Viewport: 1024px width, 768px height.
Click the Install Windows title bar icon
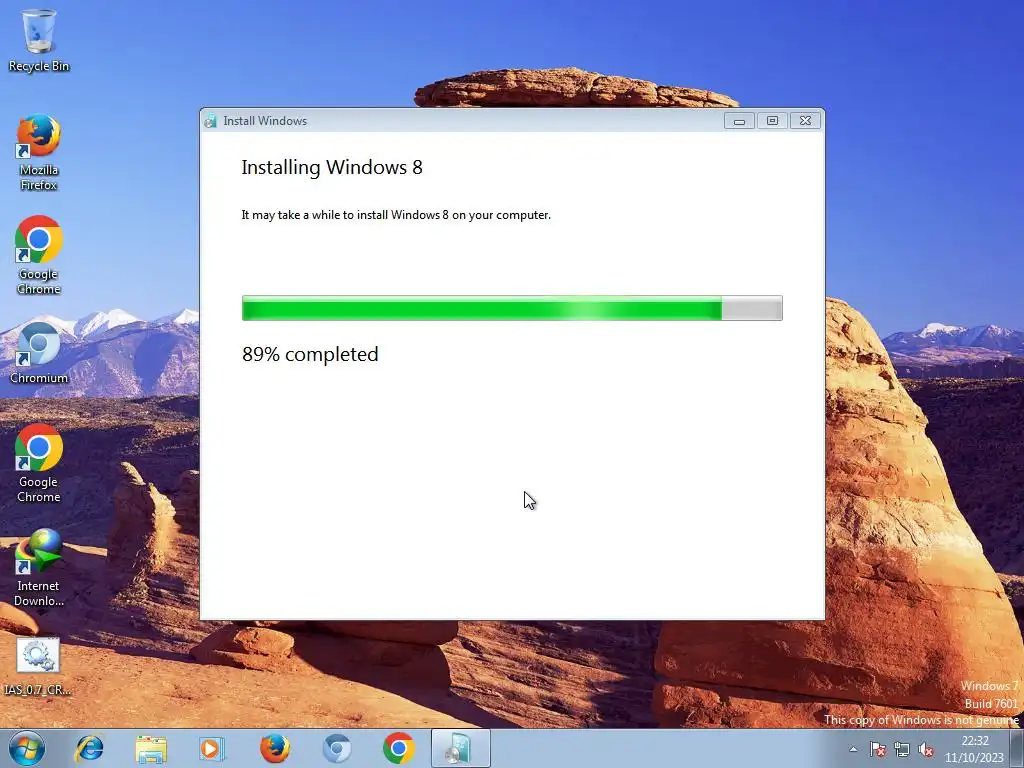click(210, 121)
